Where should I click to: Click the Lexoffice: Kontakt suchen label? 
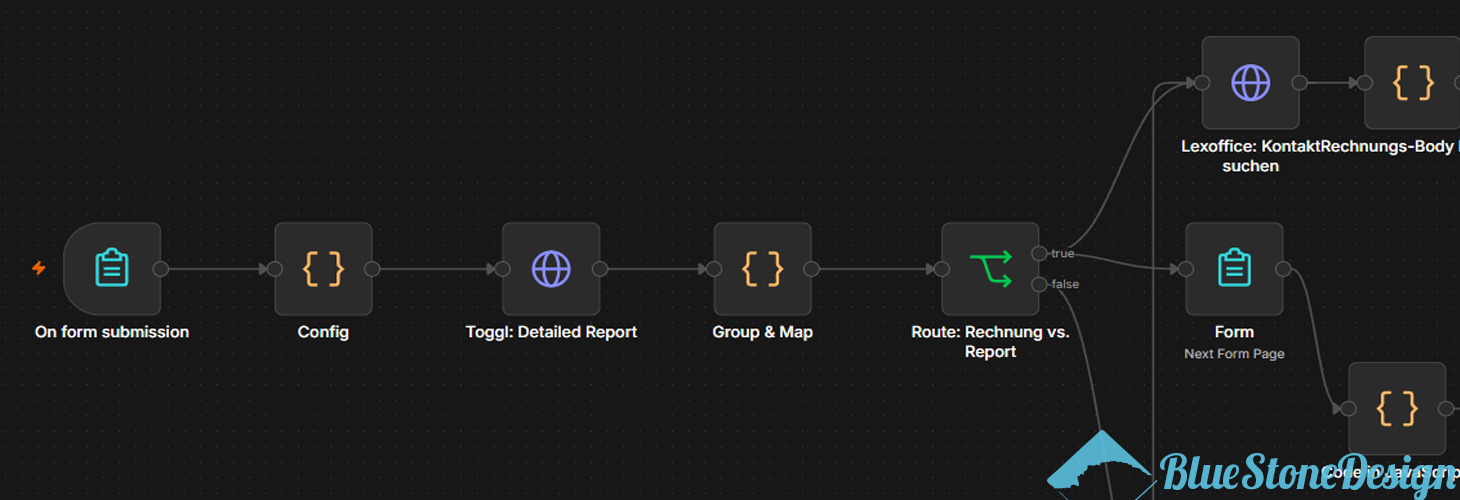tap(1250, 156)
